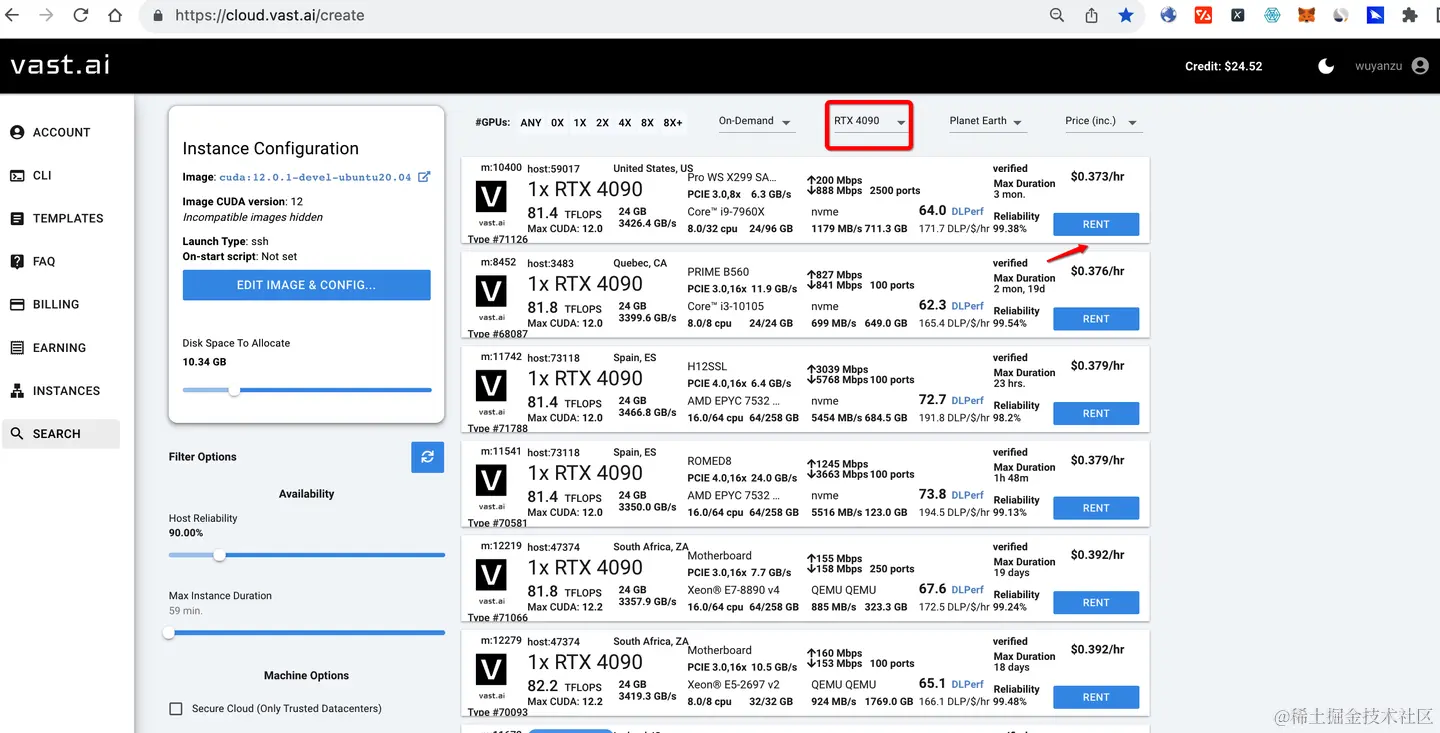The height and width of the screenshot is (733, 1440).
Task: Open CLI in the sidebar
Action: [61, 175]
